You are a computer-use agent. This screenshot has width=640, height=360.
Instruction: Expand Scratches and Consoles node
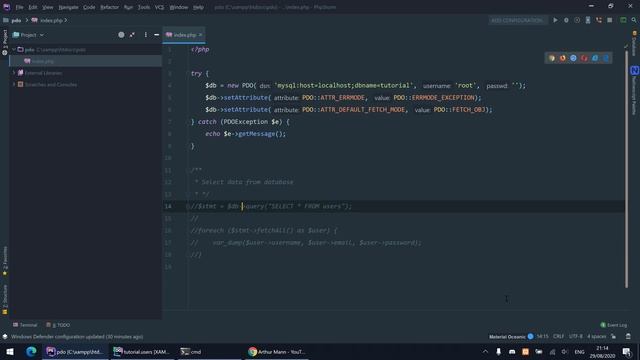pyautogui.click(x=14, y=84)
